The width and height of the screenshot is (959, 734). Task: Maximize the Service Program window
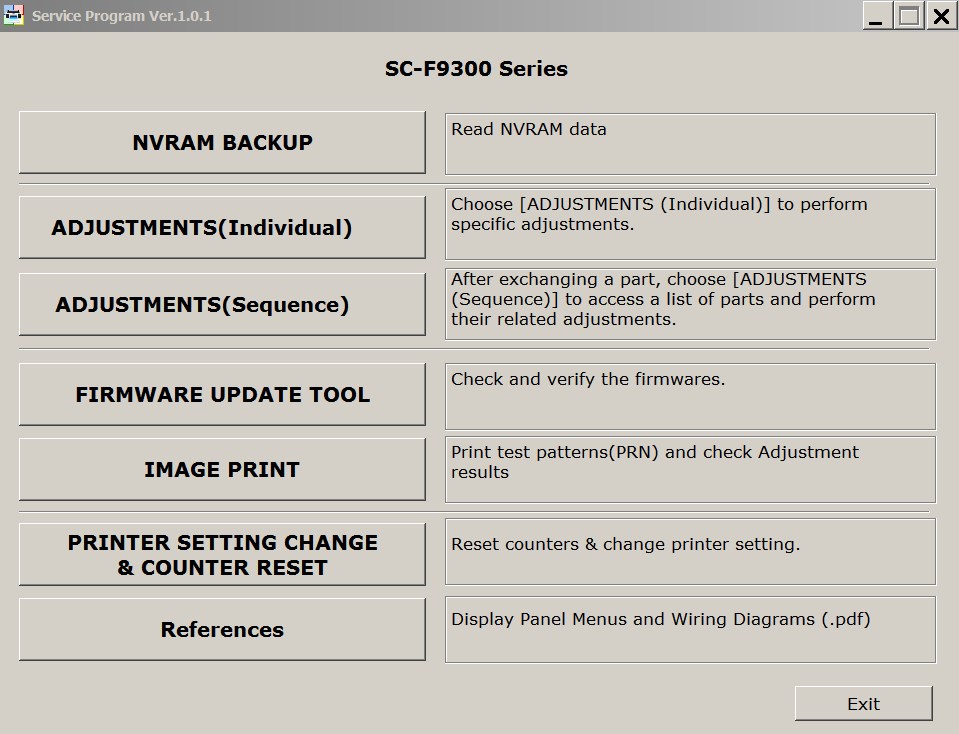909,16
